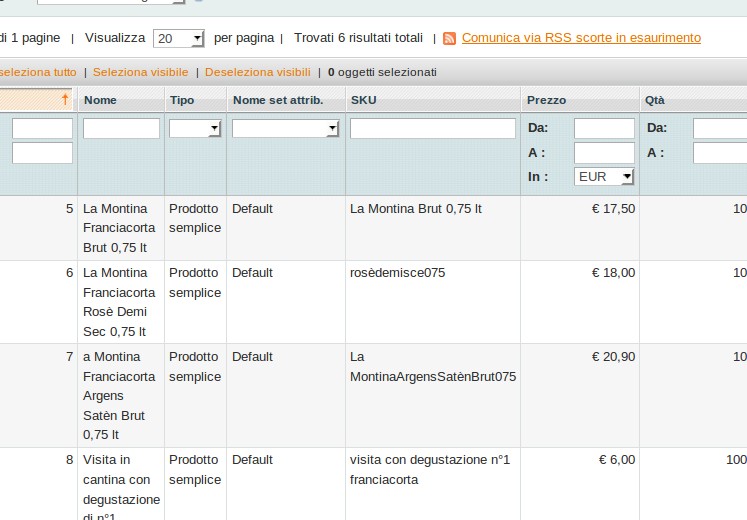Click price cell € 20,90
Image resolution: width=747 pixels, height=520 pixels.
click(614, 357)
